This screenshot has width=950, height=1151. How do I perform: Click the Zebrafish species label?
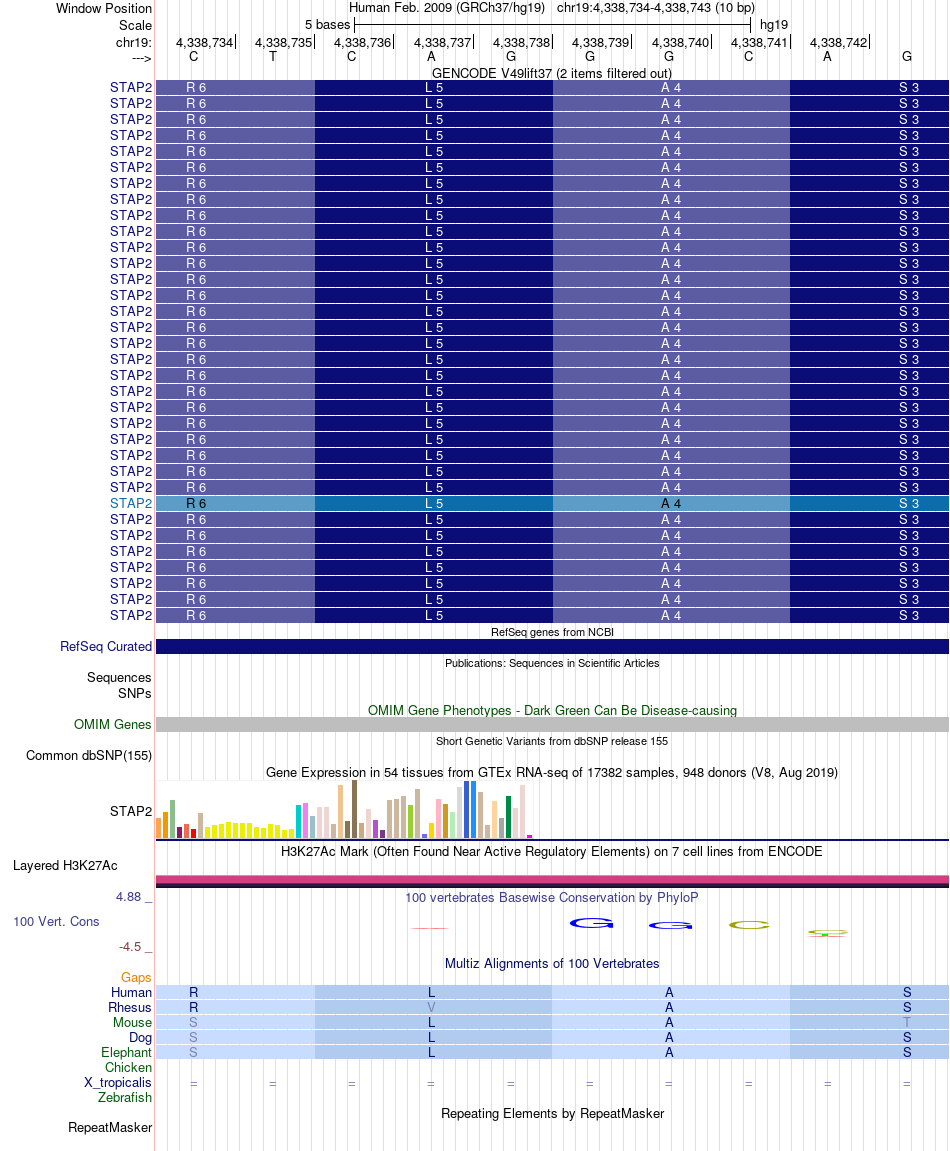125,1097
